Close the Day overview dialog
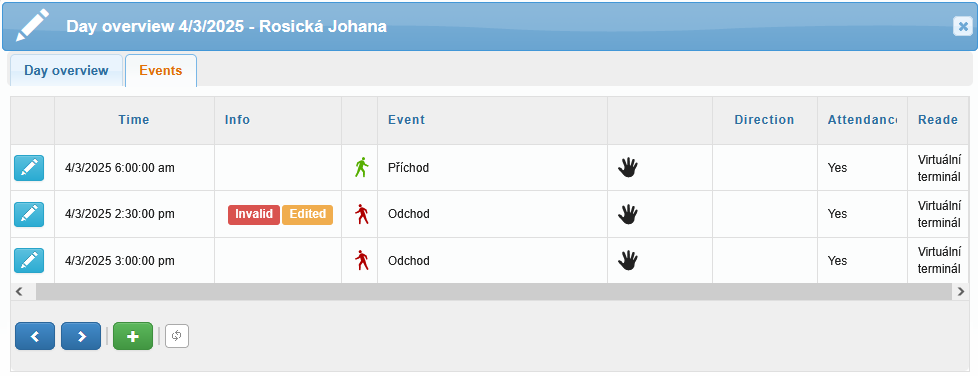Screen dimensions: 978x376 (962, 27)
